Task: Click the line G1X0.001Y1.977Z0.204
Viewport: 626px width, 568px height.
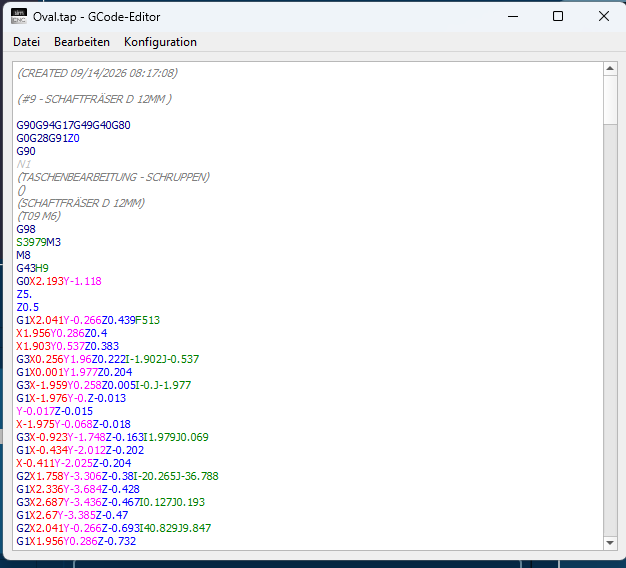Action: 74,372
